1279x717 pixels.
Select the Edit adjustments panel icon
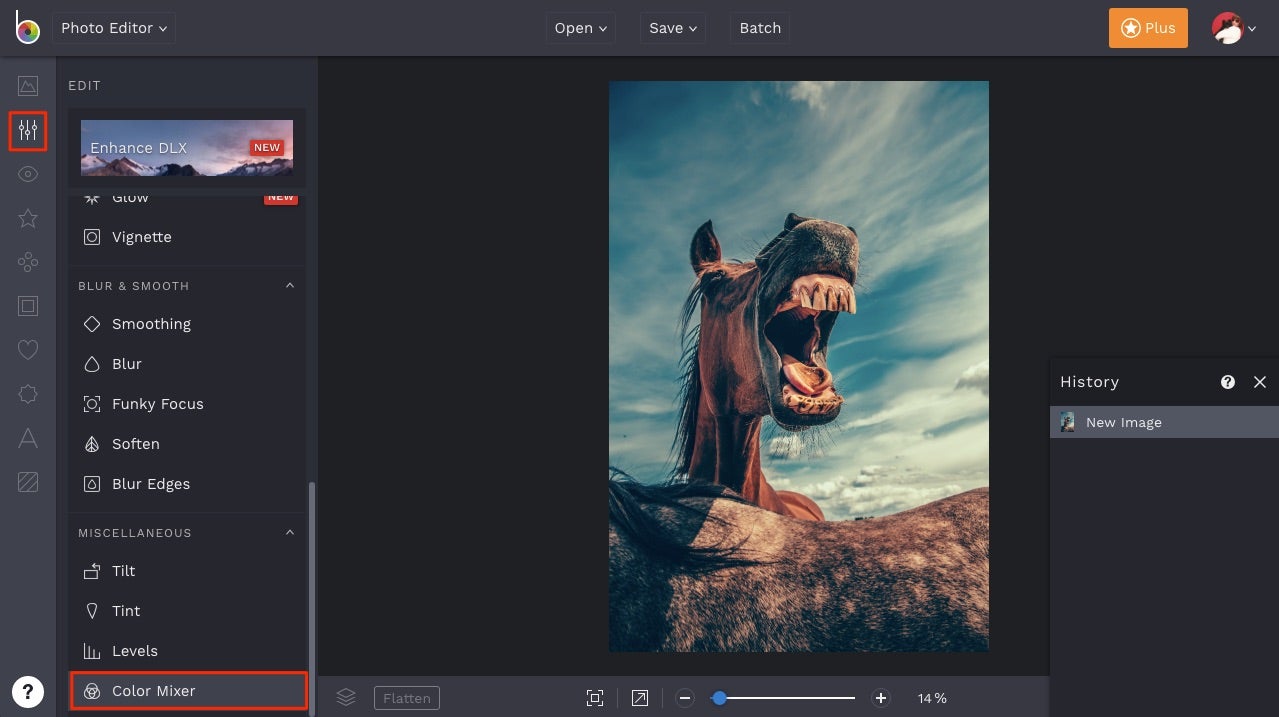[27, 130]
